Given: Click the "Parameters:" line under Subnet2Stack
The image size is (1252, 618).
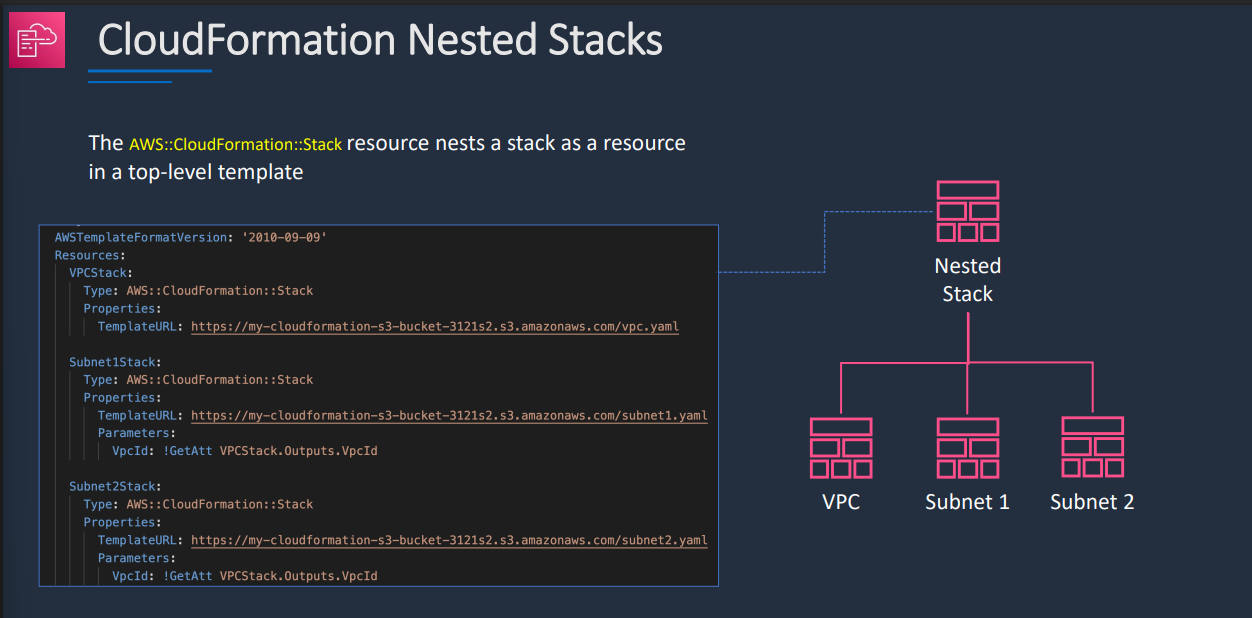Looking at the screenshot, I should (x=137, y=558).
